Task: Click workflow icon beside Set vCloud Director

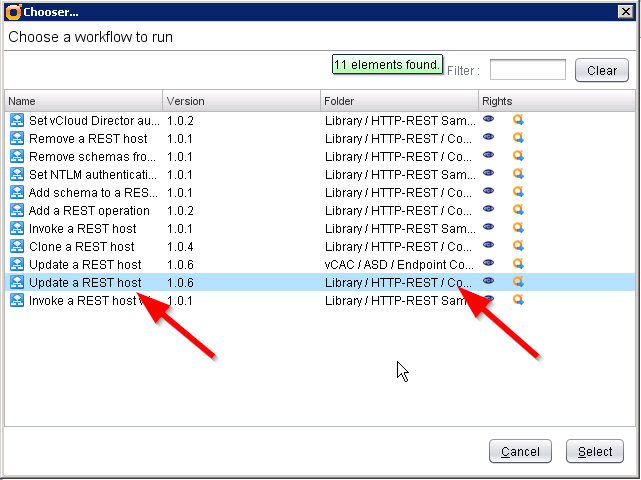Action: click(x=16, y=120)
